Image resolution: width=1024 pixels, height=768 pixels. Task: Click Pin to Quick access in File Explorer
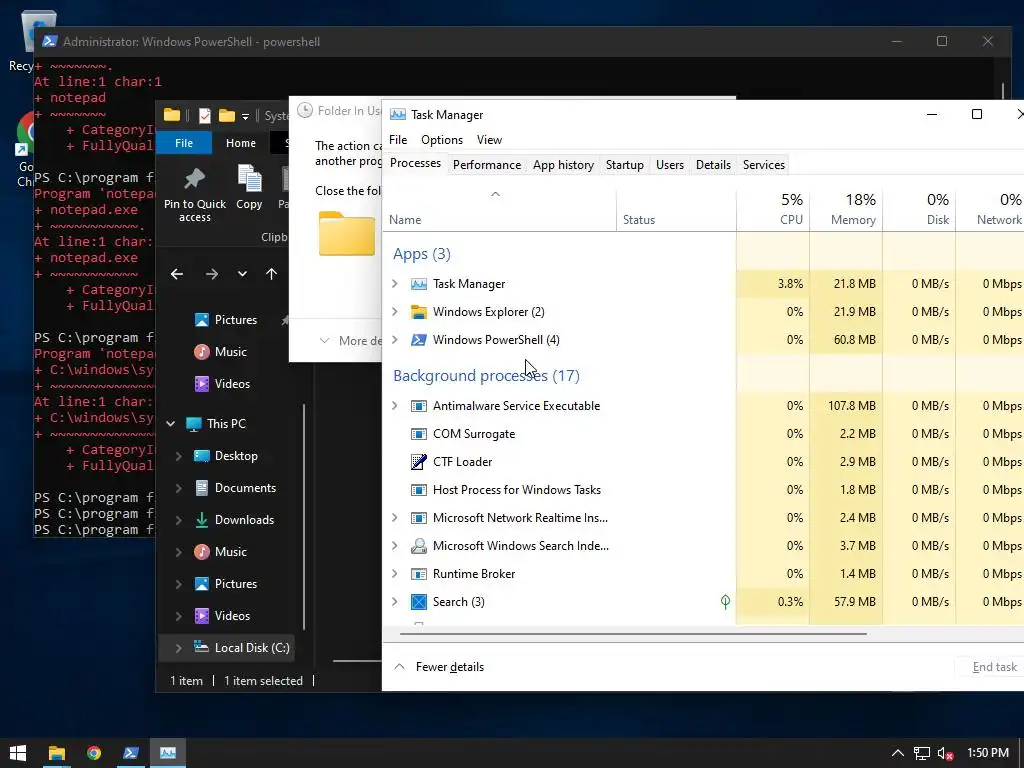pyautogui.click(x=195, y=195)
